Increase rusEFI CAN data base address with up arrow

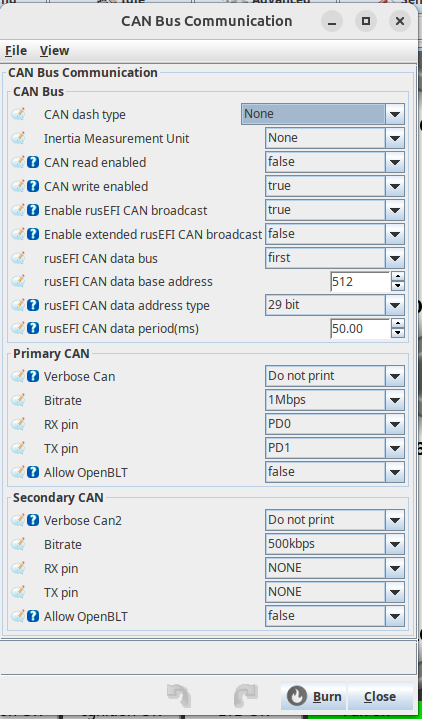(x=398, y=277)
